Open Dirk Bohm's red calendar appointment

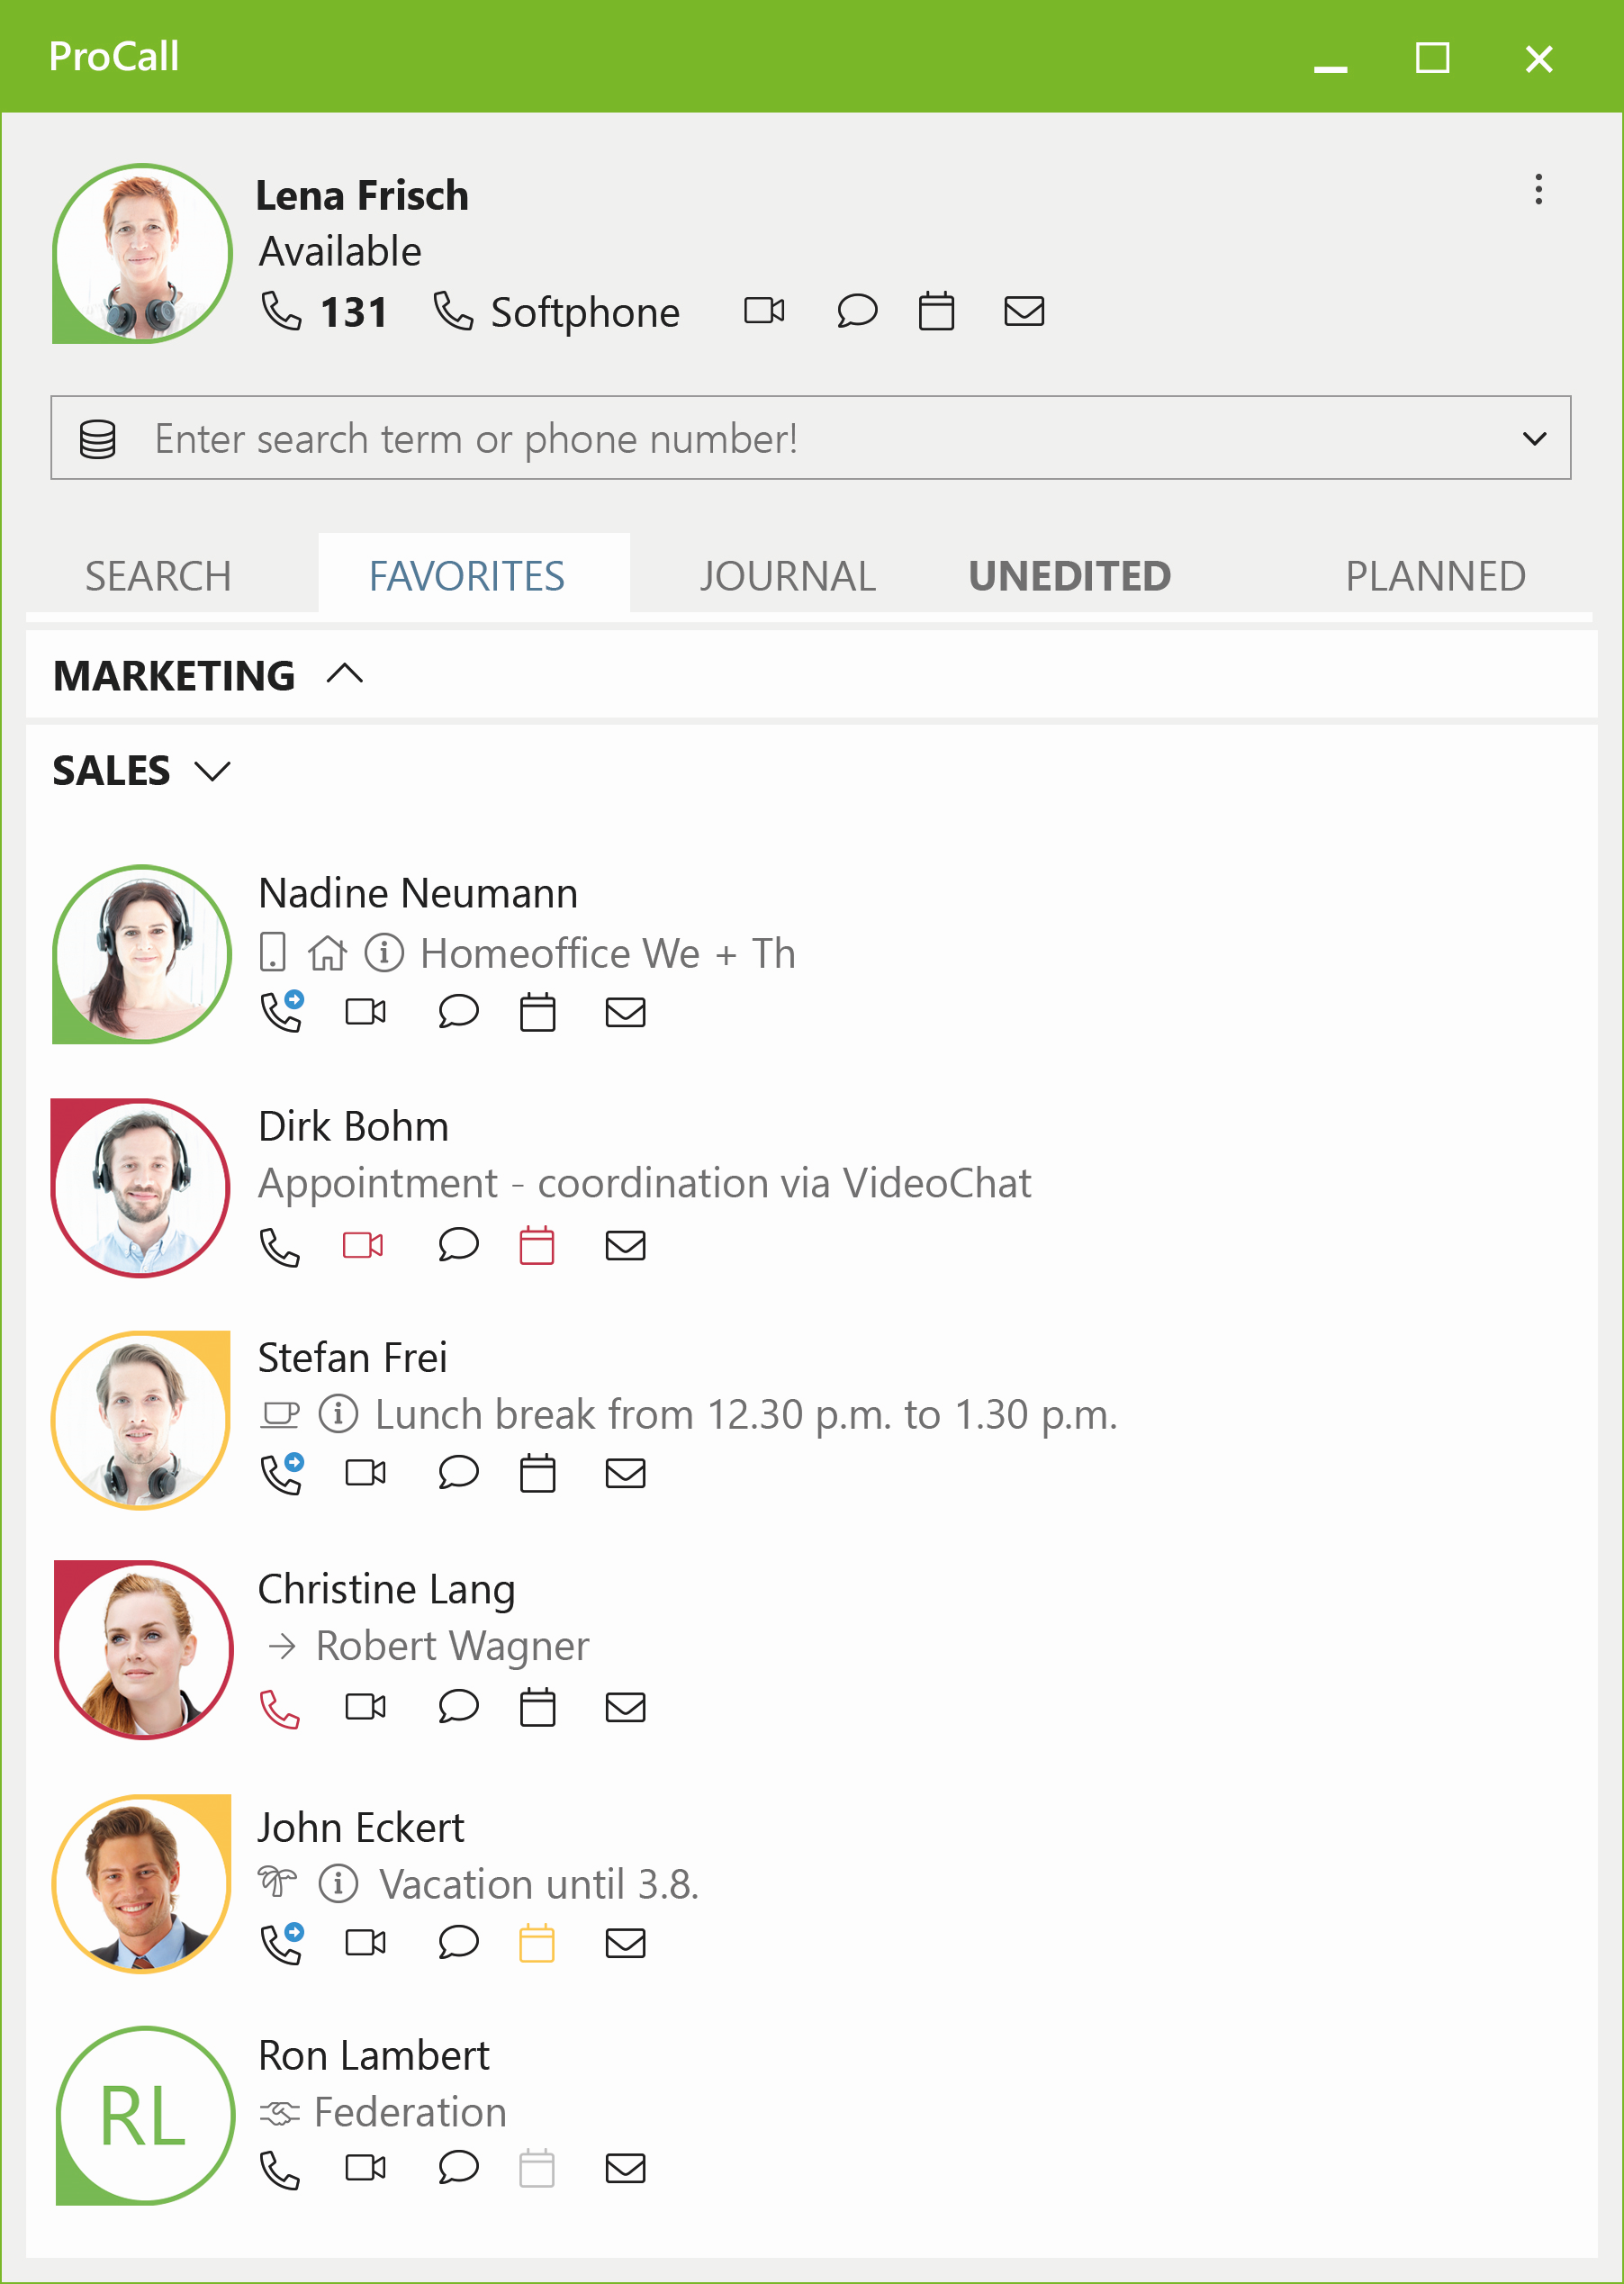[x=537, y=1245]
